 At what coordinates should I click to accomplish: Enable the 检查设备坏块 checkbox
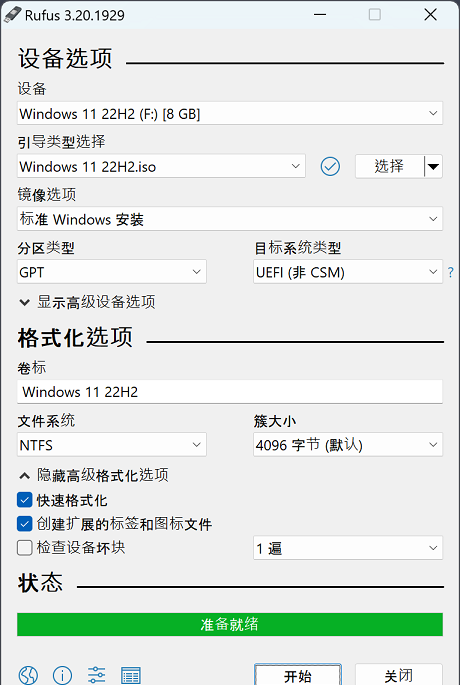pyautogui.click(x=24, y=548)
